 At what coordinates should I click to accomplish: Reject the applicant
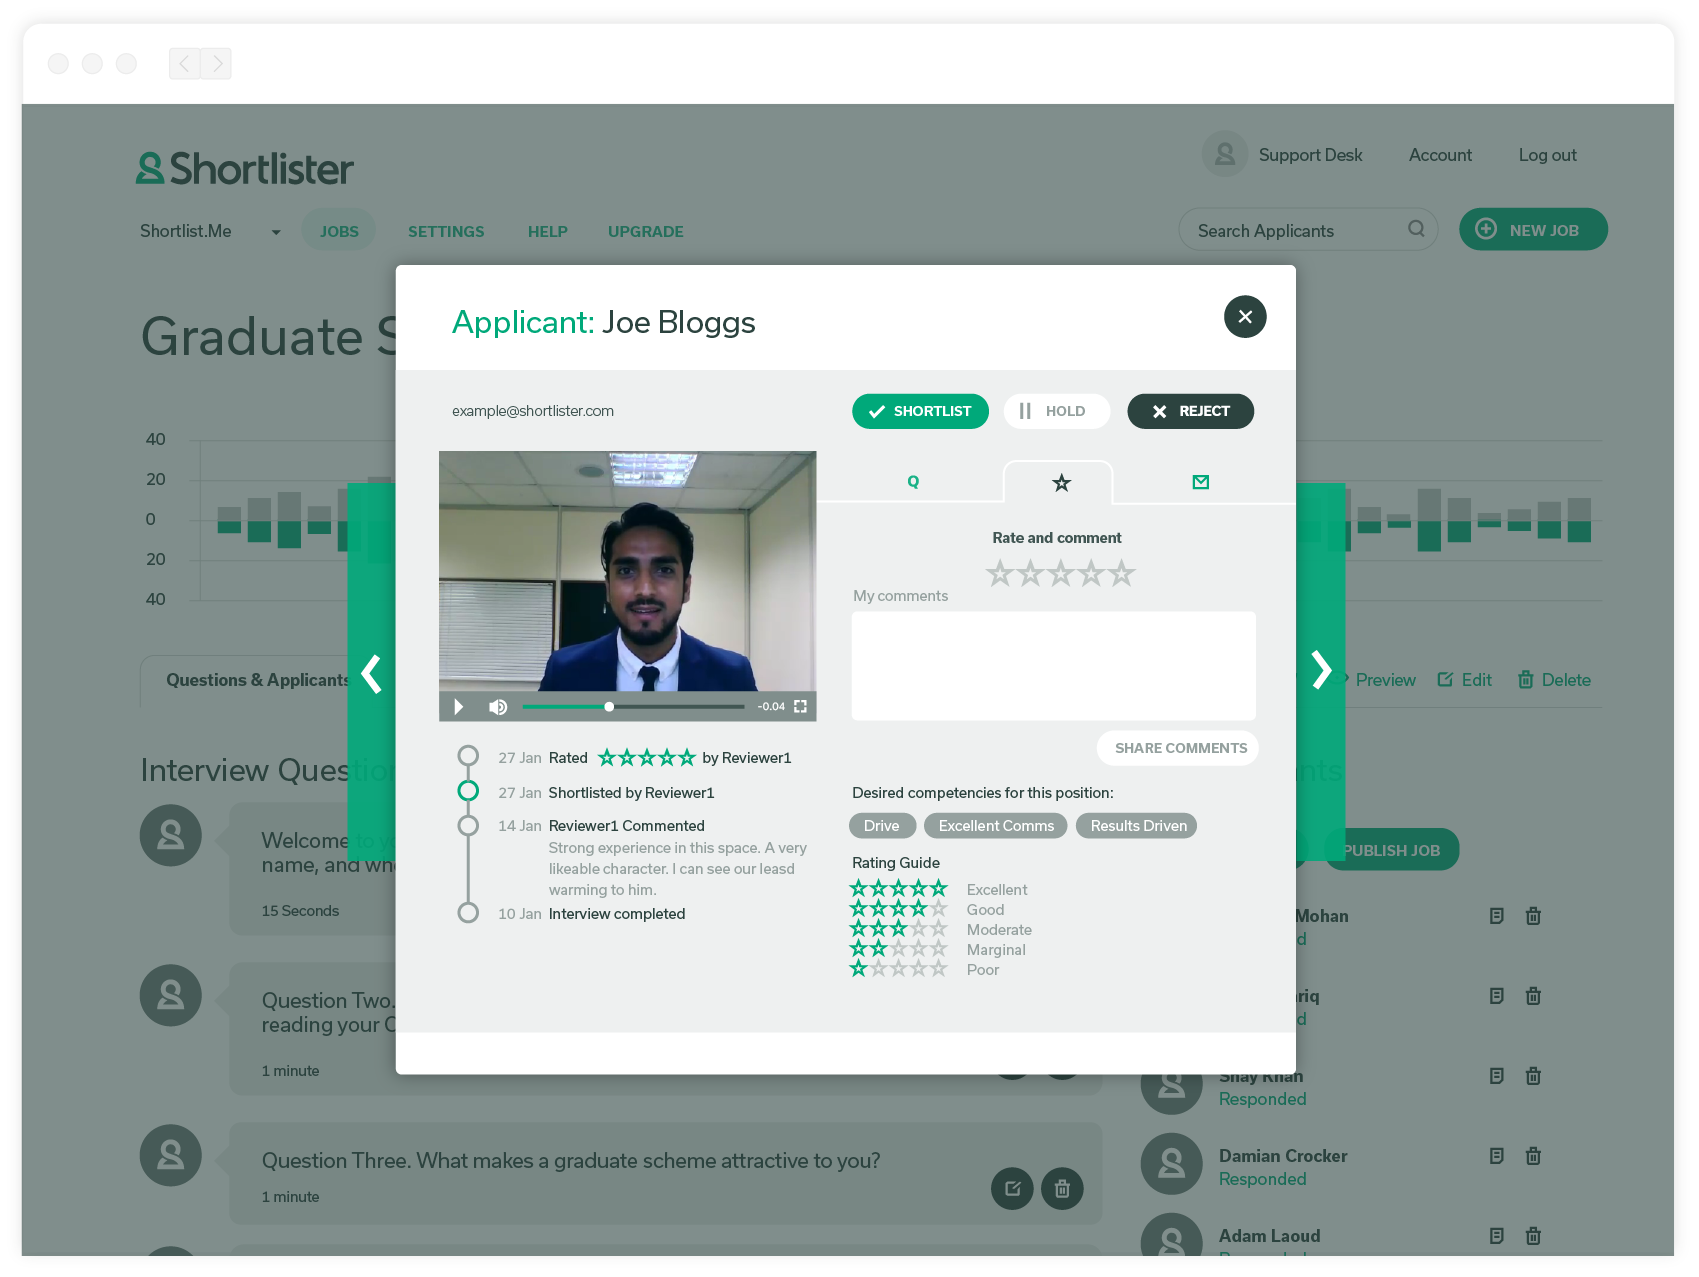[x=1190, y=411]
